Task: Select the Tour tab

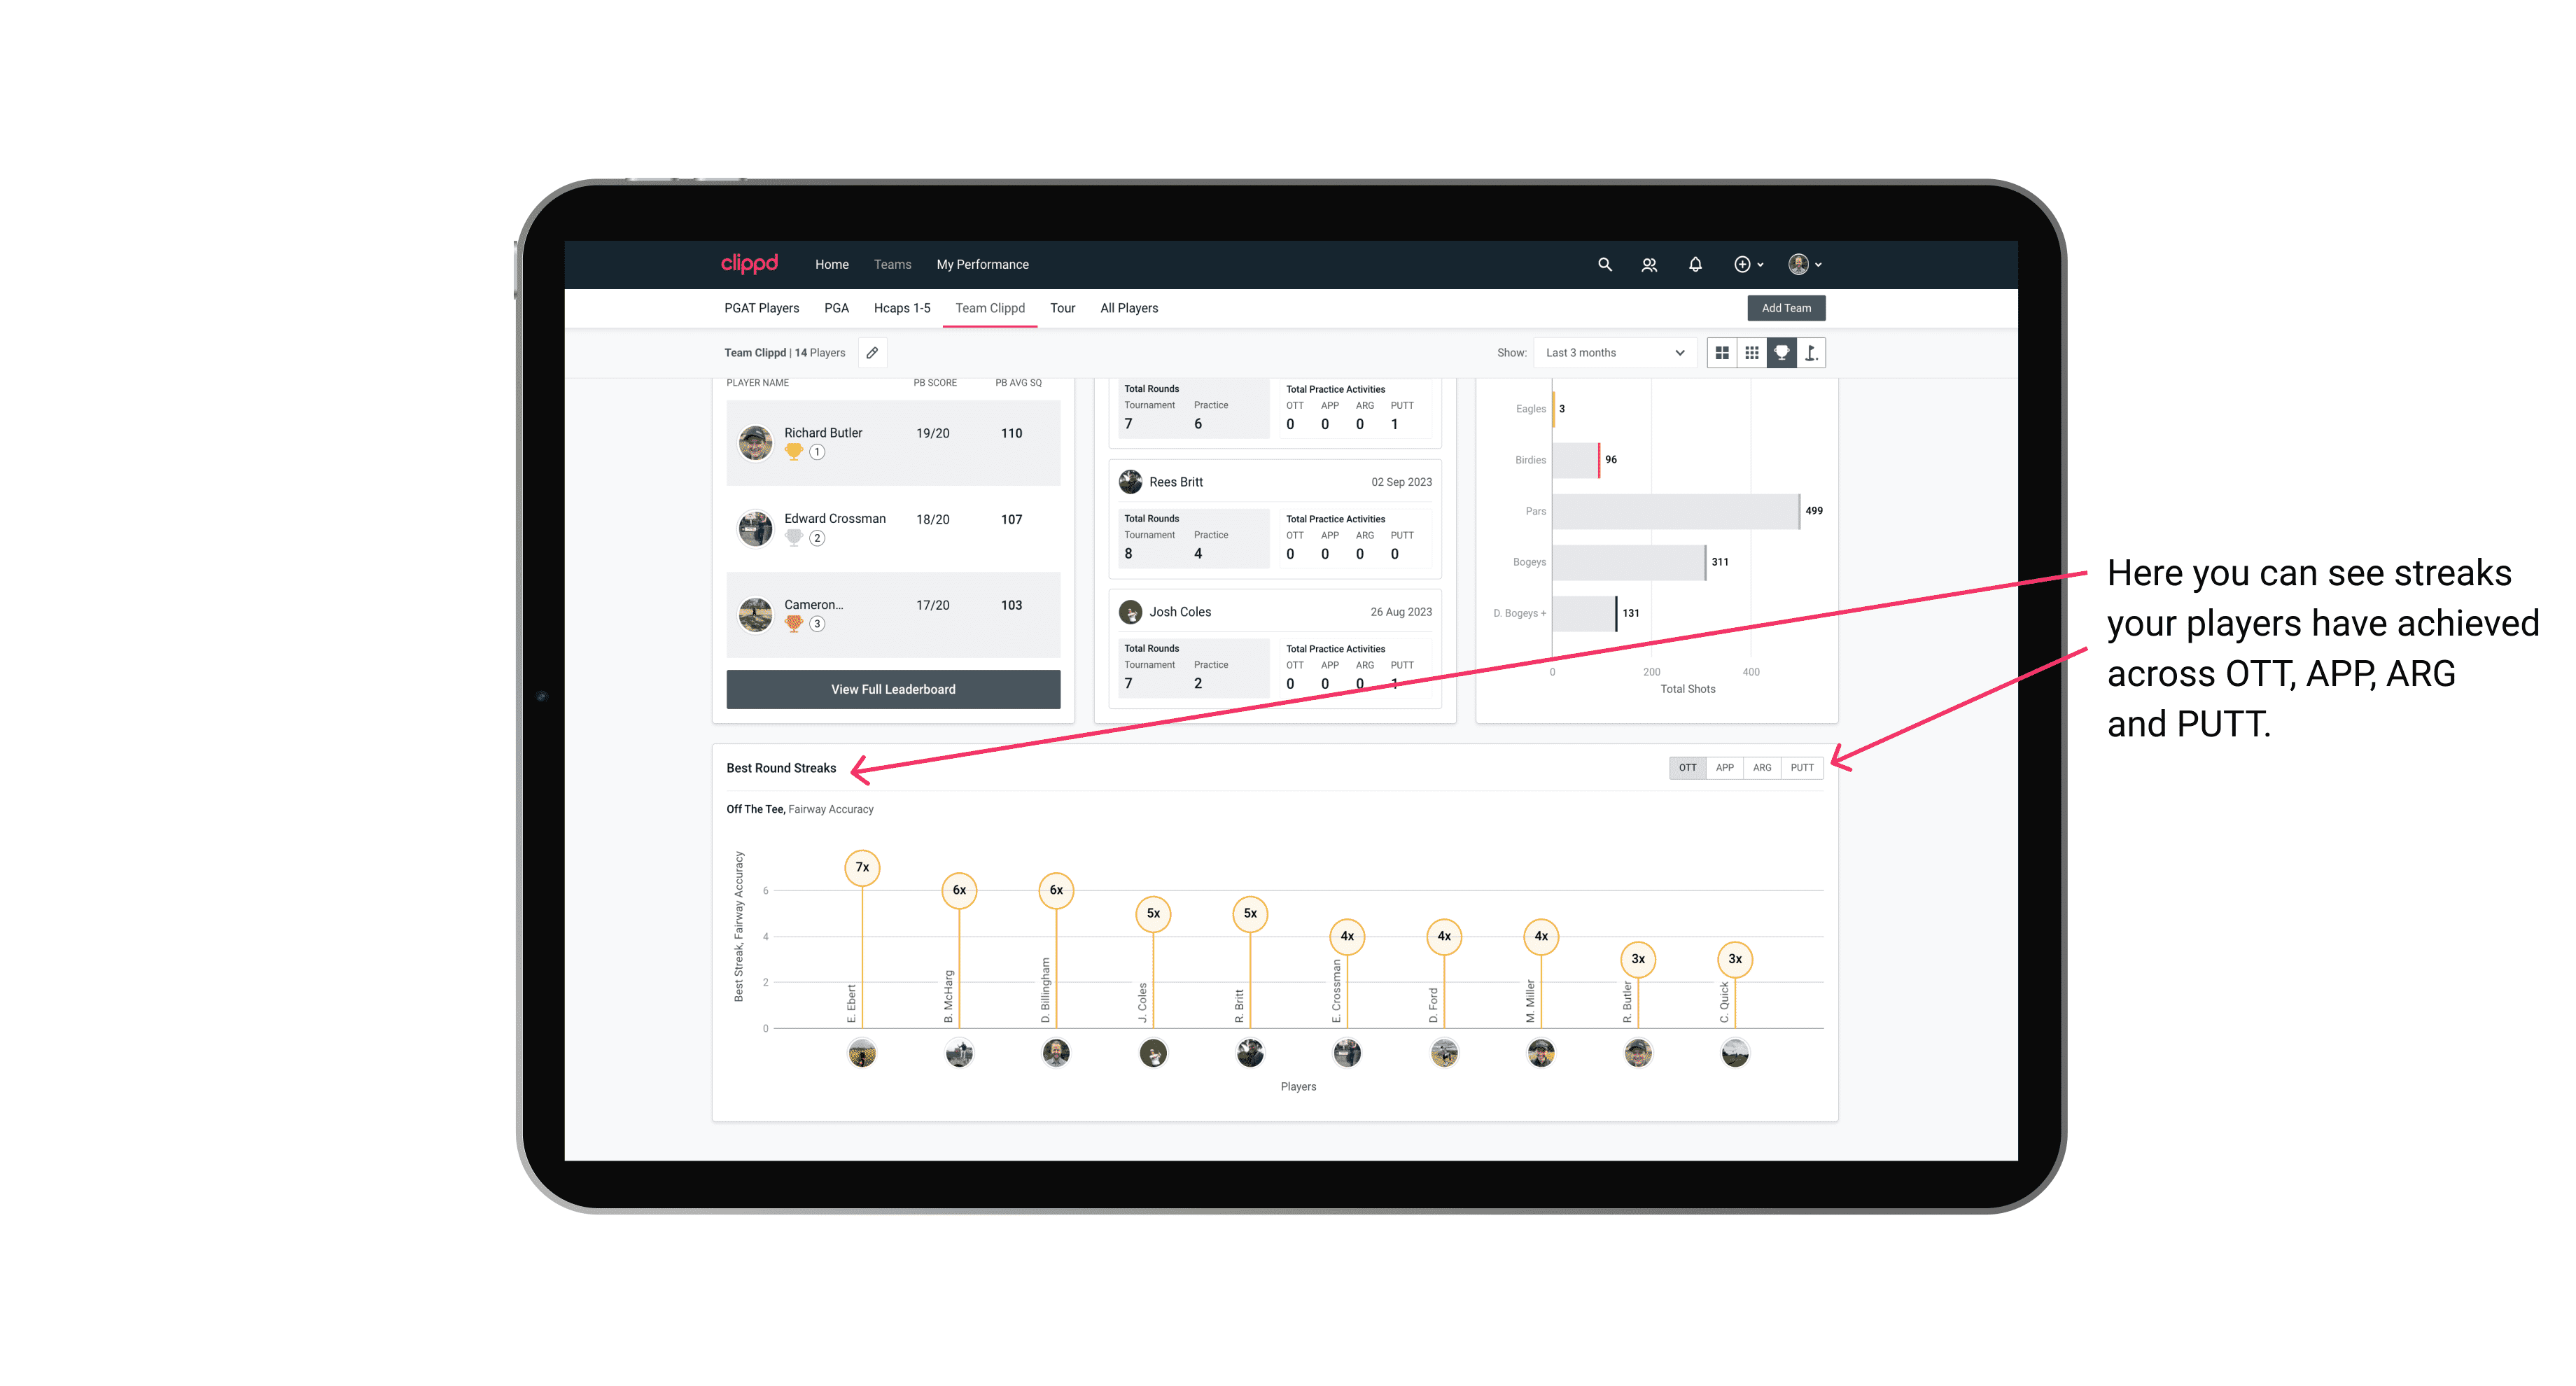Action: click(1059, 309)
